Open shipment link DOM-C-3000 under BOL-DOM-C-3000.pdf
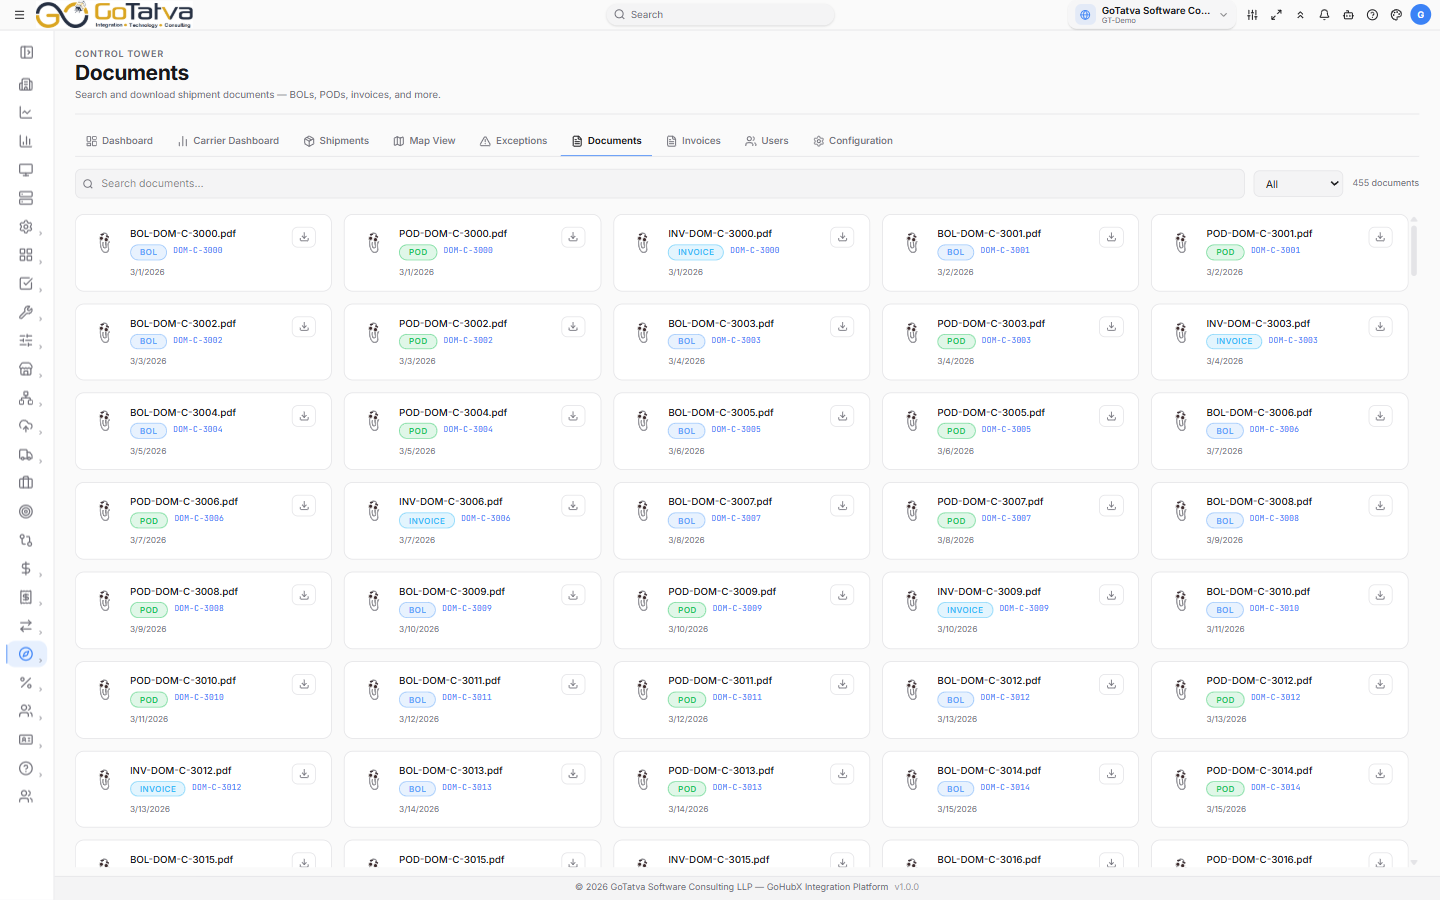The width and height of the screenshot is (1440, 900). pos(198,251)
